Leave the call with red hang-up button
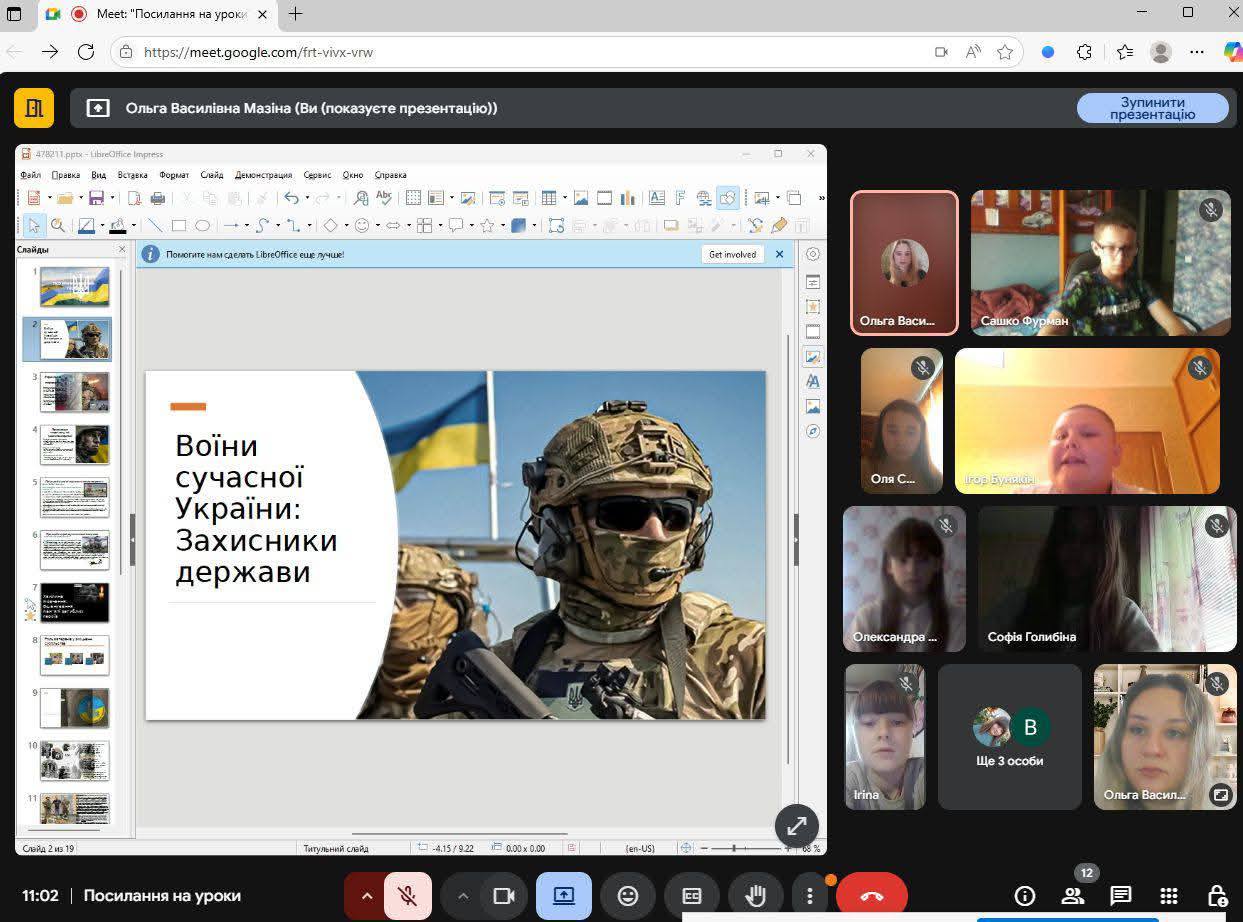 pyautogui.click(x=871, y=896)
